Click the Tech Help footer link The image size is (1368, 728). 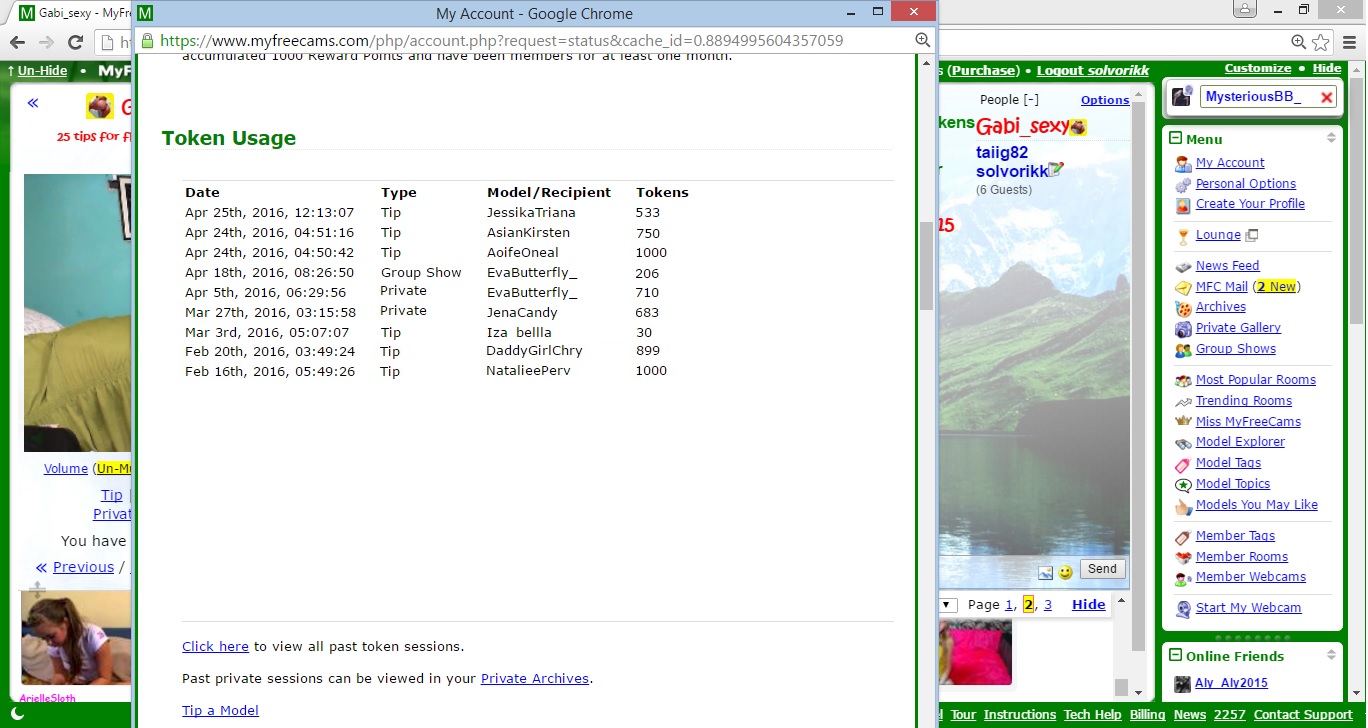pyautogui.click(x=1093, y=715)
